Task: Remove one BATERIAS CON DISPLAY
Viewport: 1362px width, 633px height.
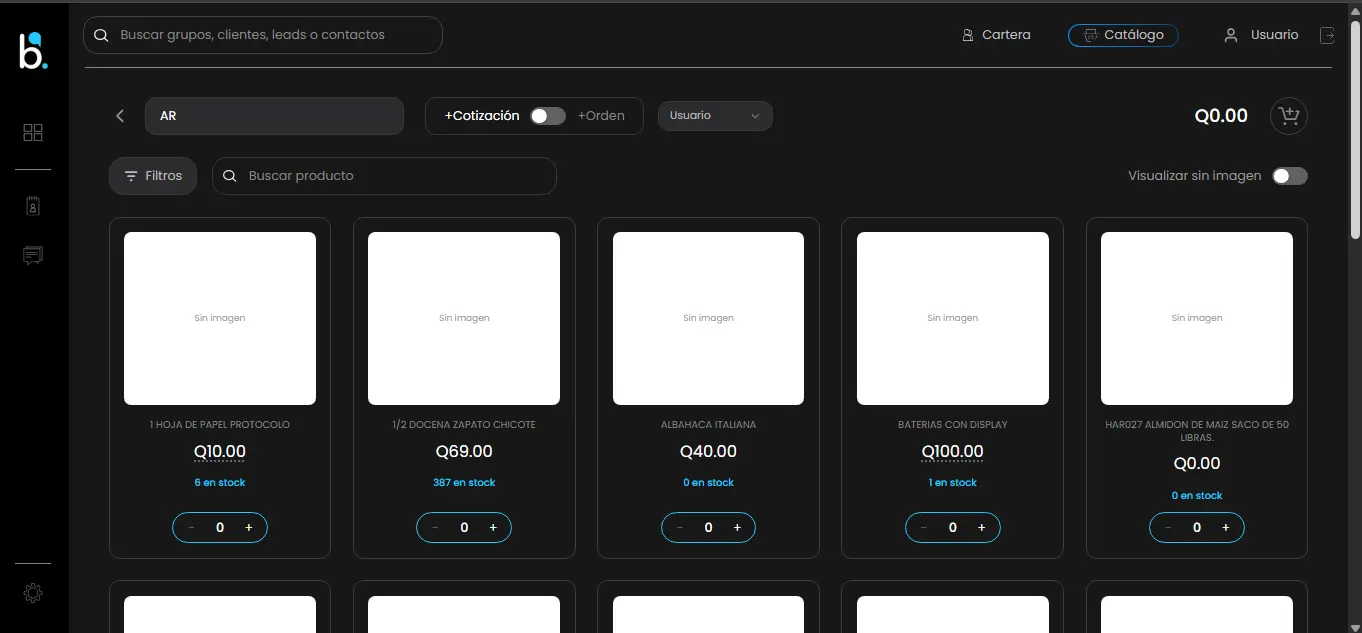Action: pos(924,528)
